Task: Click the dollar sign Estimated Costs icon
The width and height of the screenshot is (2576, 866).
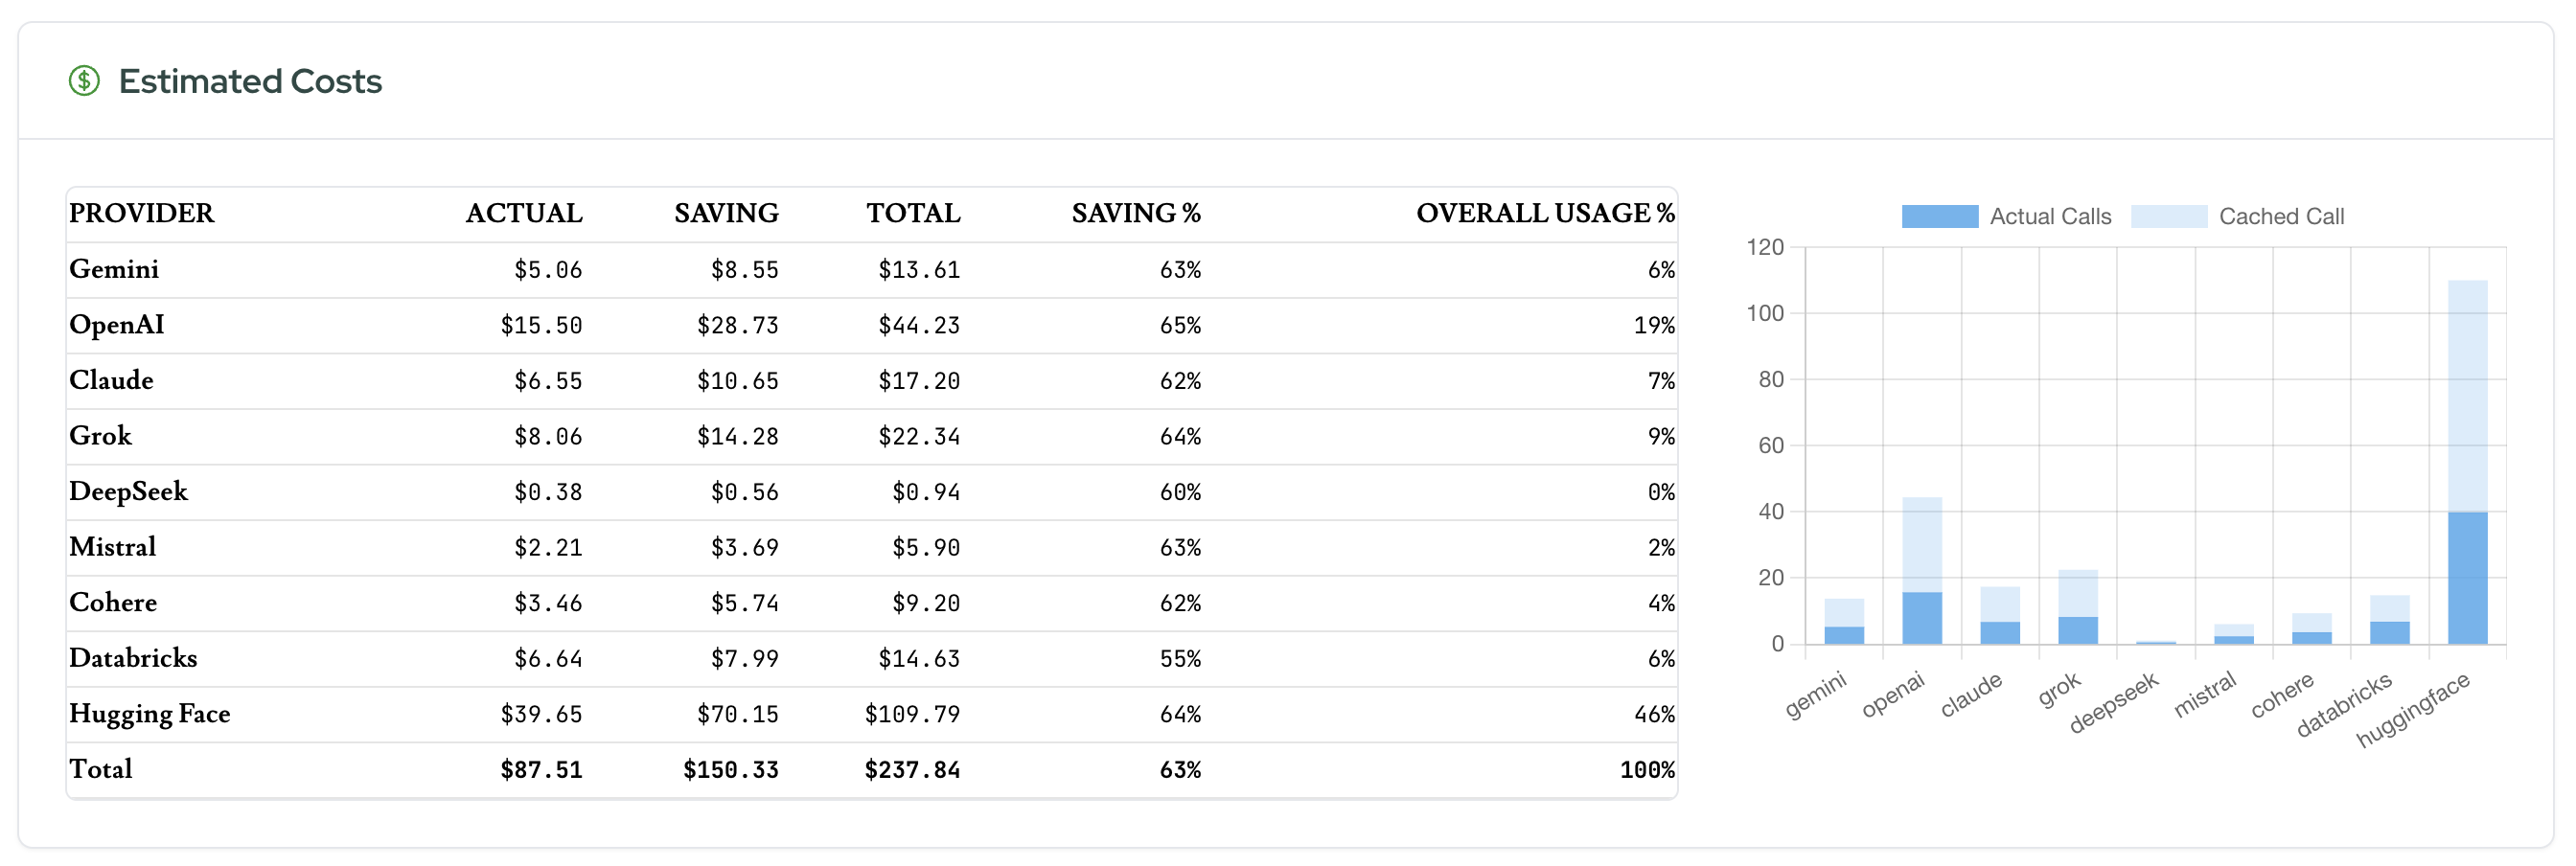Action: tap(84, 81)
